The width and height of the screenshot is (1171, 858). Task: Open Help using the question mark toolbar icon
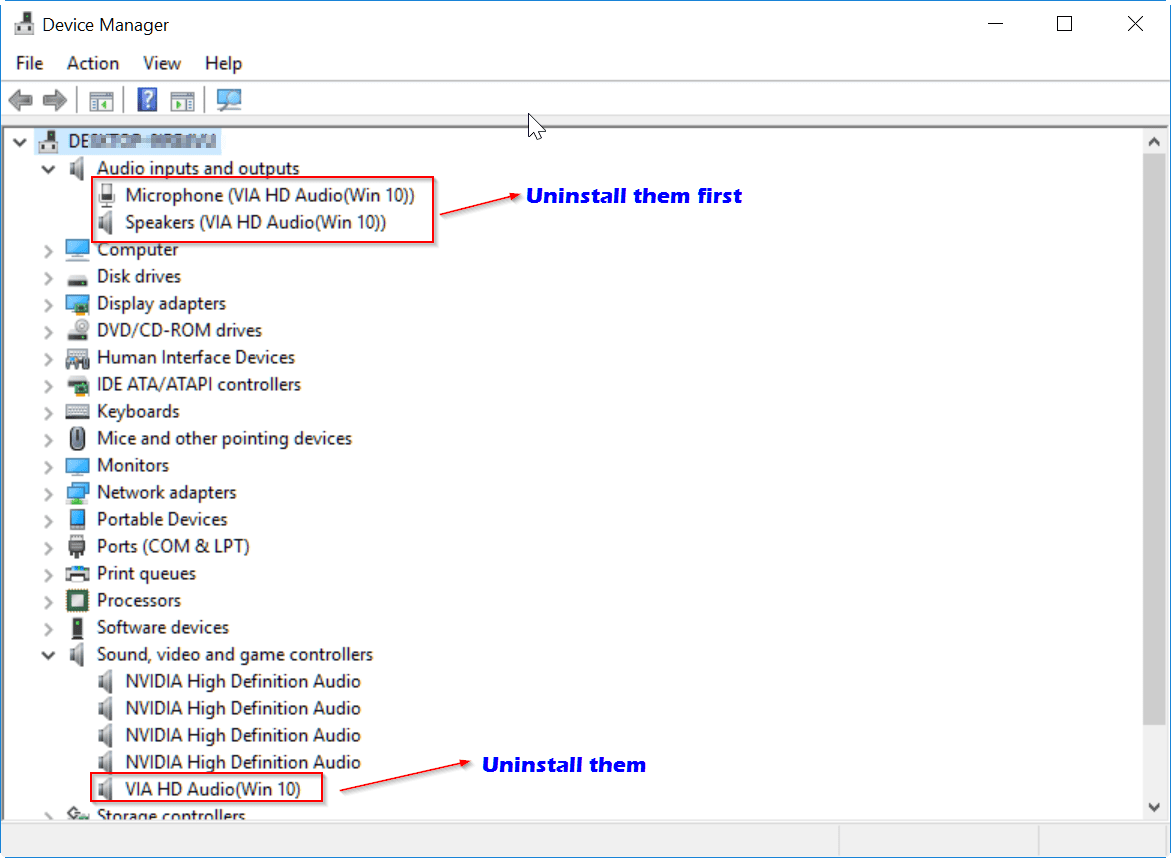pyautogui.click(x=146, y=99)
